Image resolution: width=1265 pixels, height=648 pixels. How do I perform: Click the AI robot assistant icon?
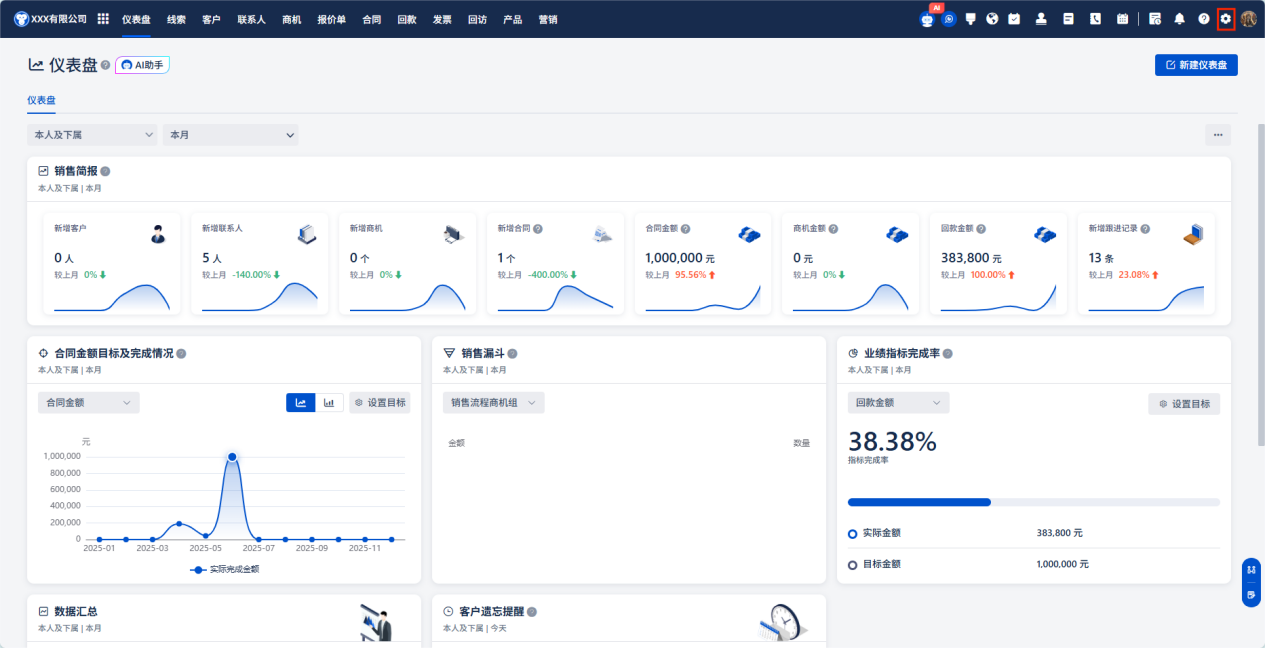[x=926, y=19]
